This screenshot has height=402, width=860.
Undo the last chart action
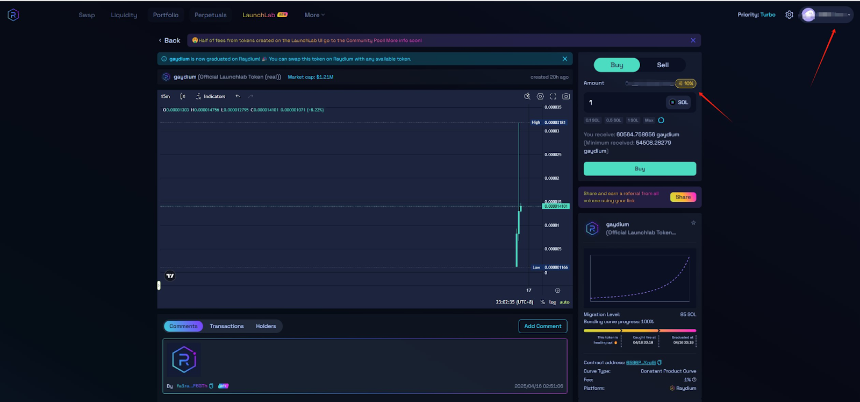tap(238, 97)
